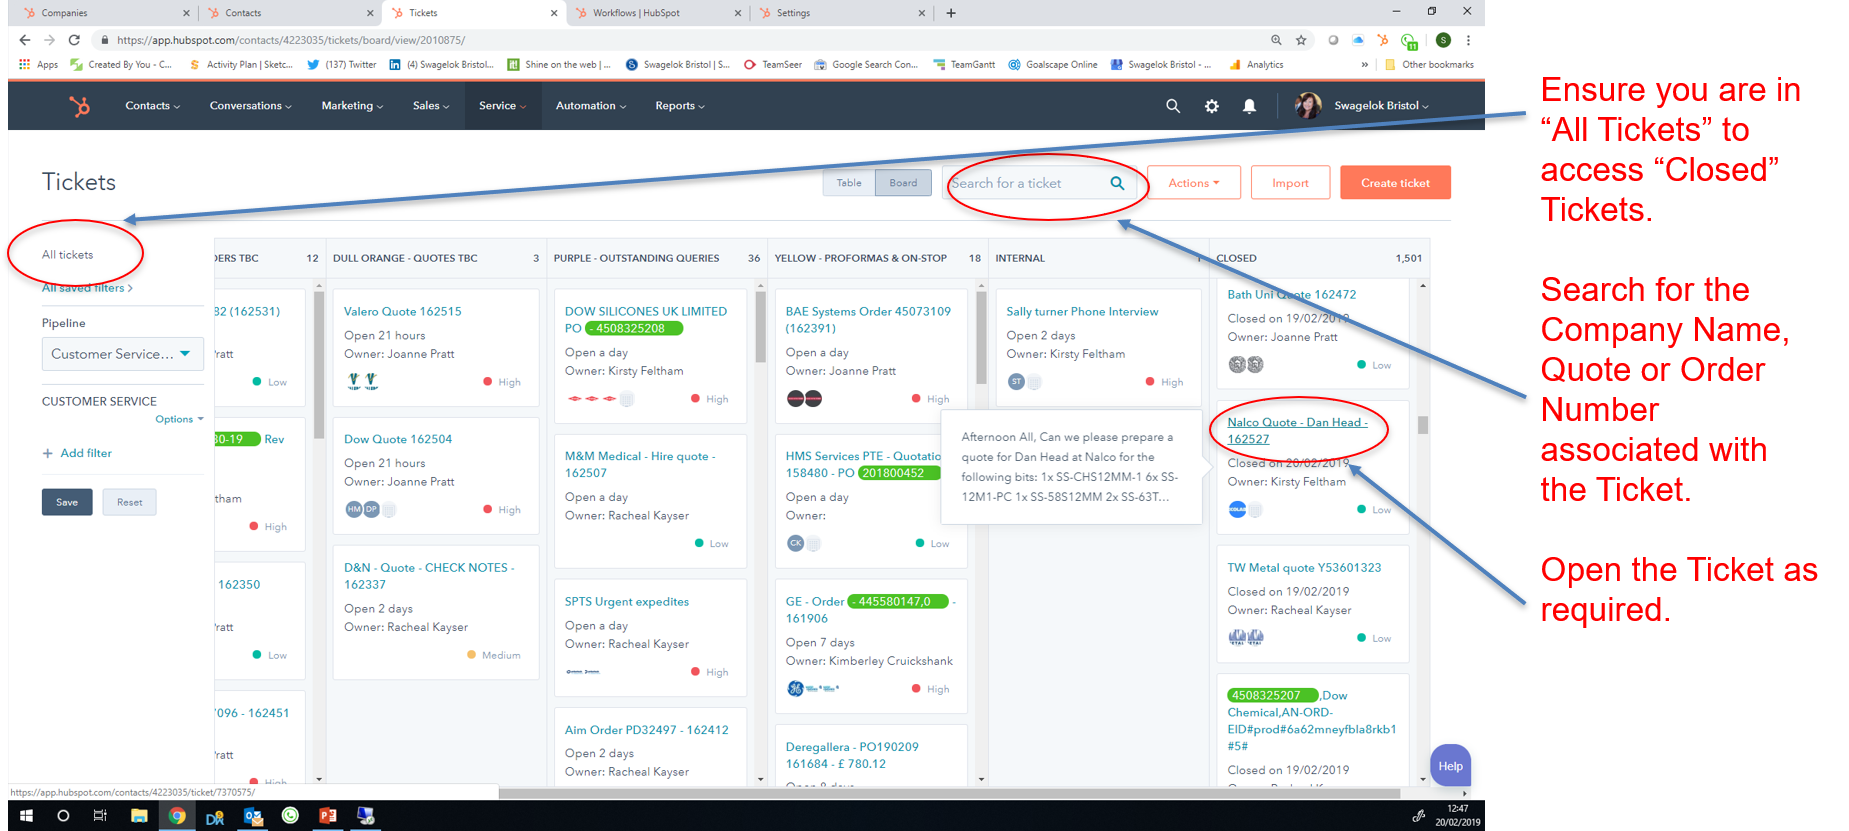Open the Other bookmarks folder
1849x831 pixels.
tap(1429, 65)
